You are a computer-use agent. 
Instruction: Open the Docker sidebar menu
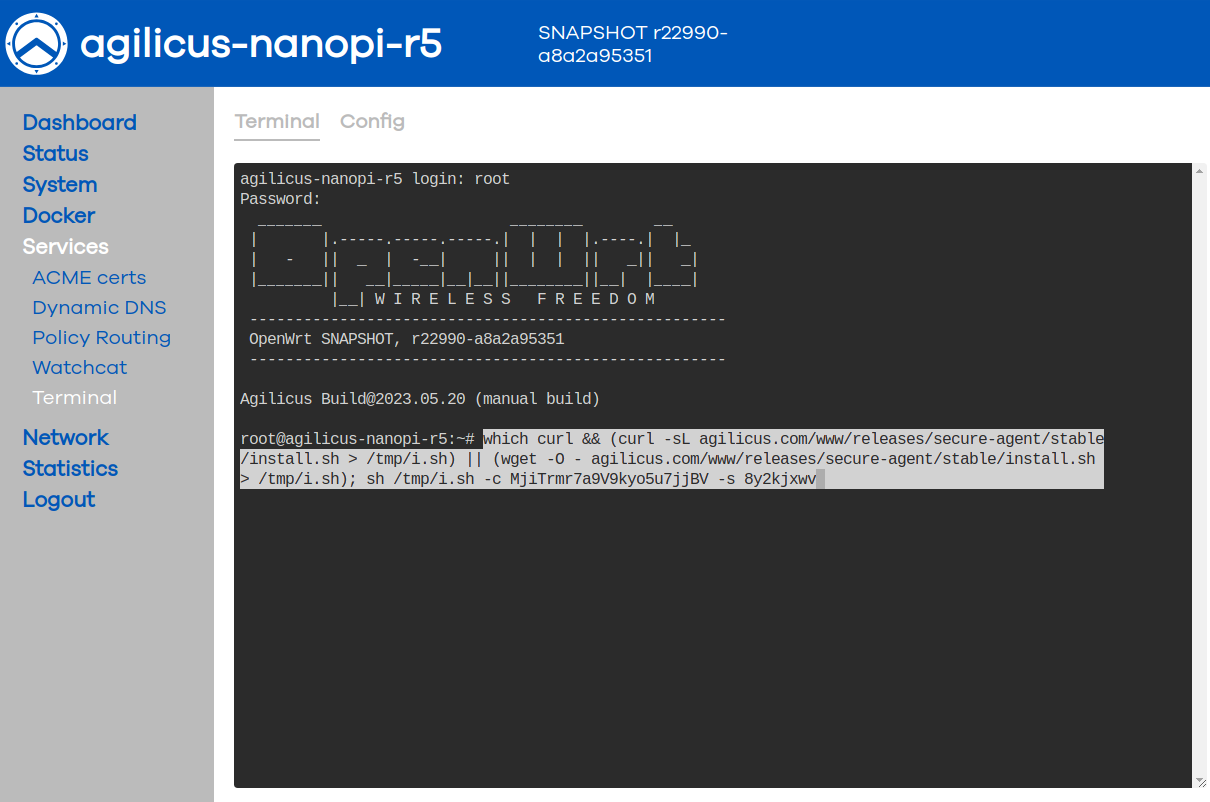59,215
